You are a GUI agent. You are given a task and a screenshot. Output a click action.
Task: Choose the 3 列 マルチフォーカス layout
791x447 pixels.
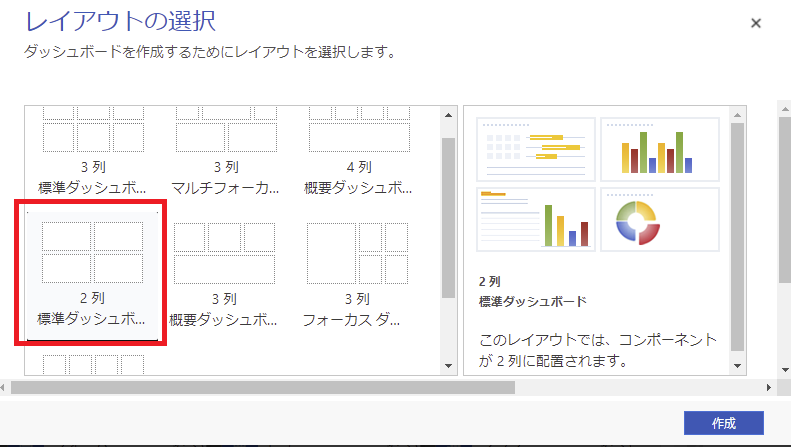click(x=225, y=152)
